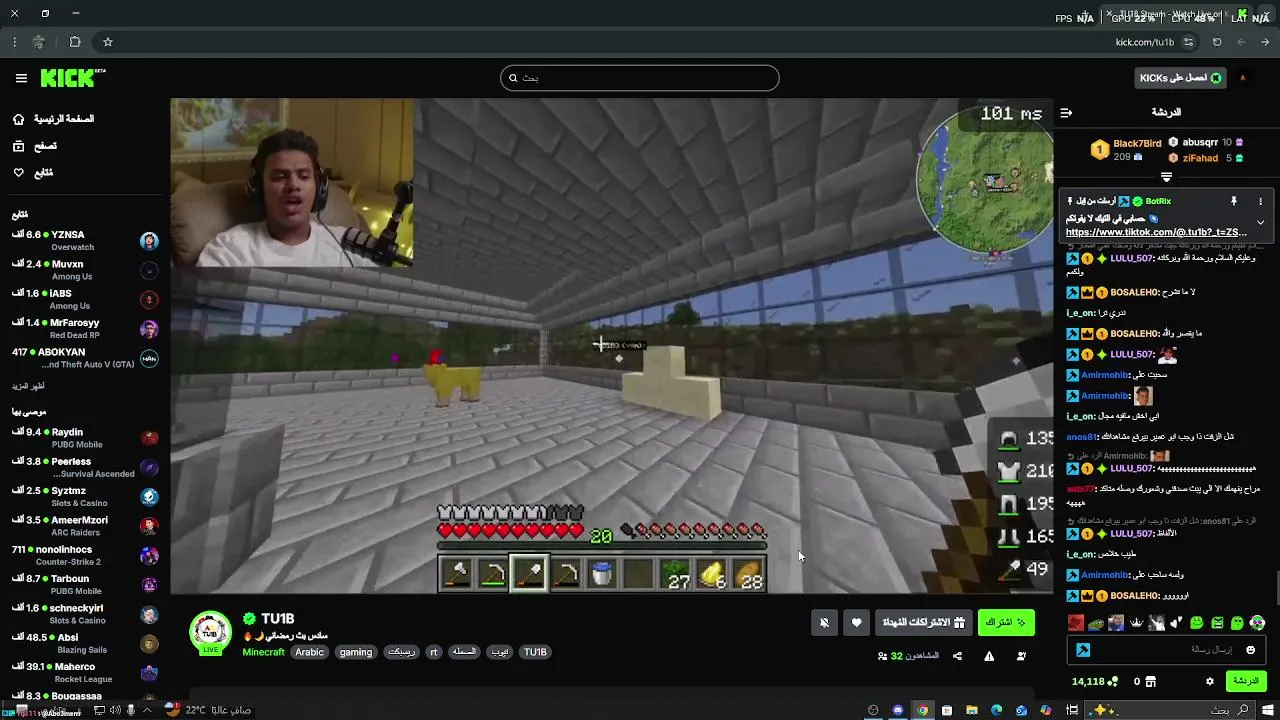1280x720 pixels.
Task: Select the gaming tag
Action: coord(355,652)
